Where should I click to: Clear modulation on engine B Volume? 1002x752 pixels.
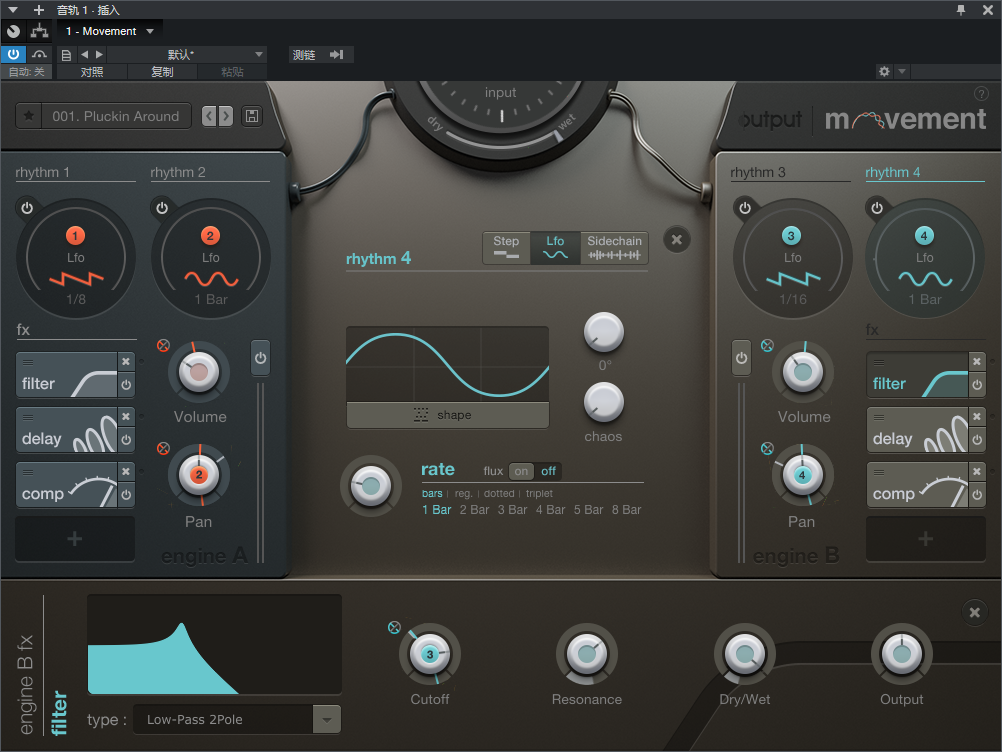click(x=767, y=346)
